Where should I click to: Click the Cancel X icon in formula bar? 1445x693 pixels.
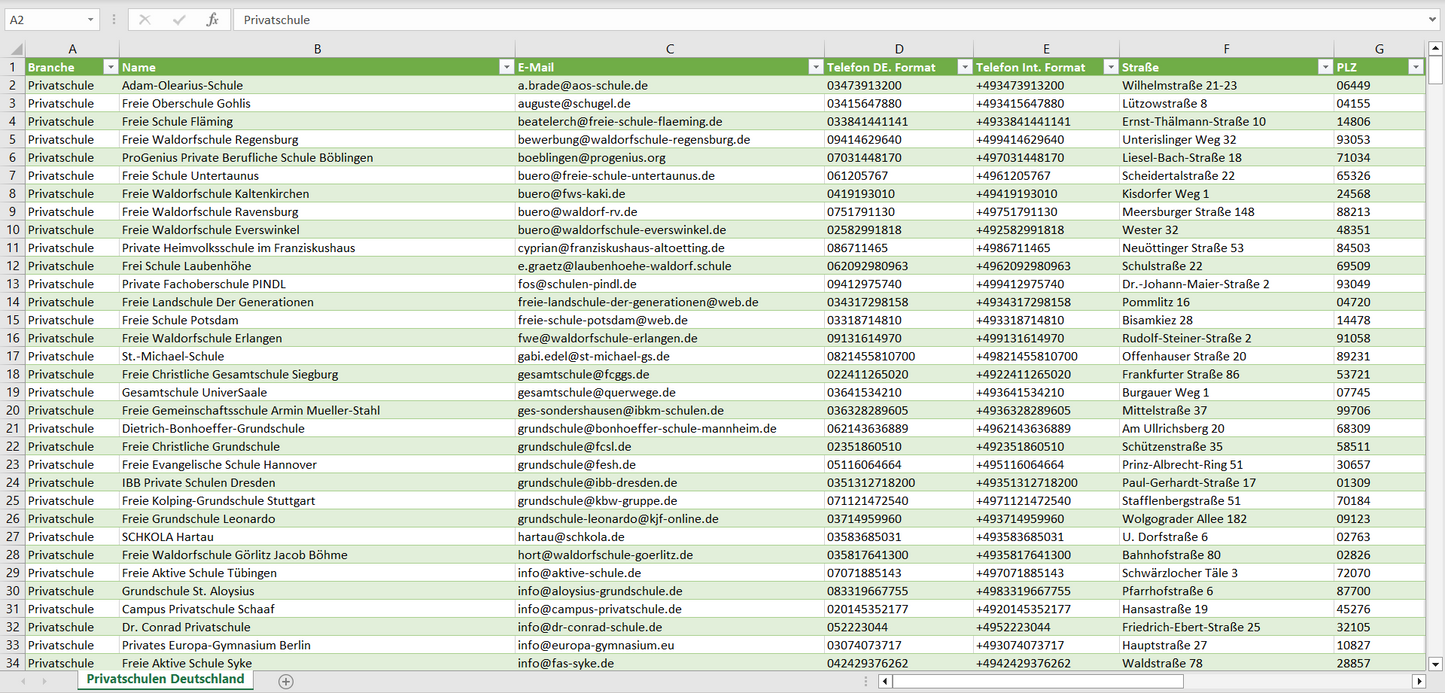coord(145,20)
